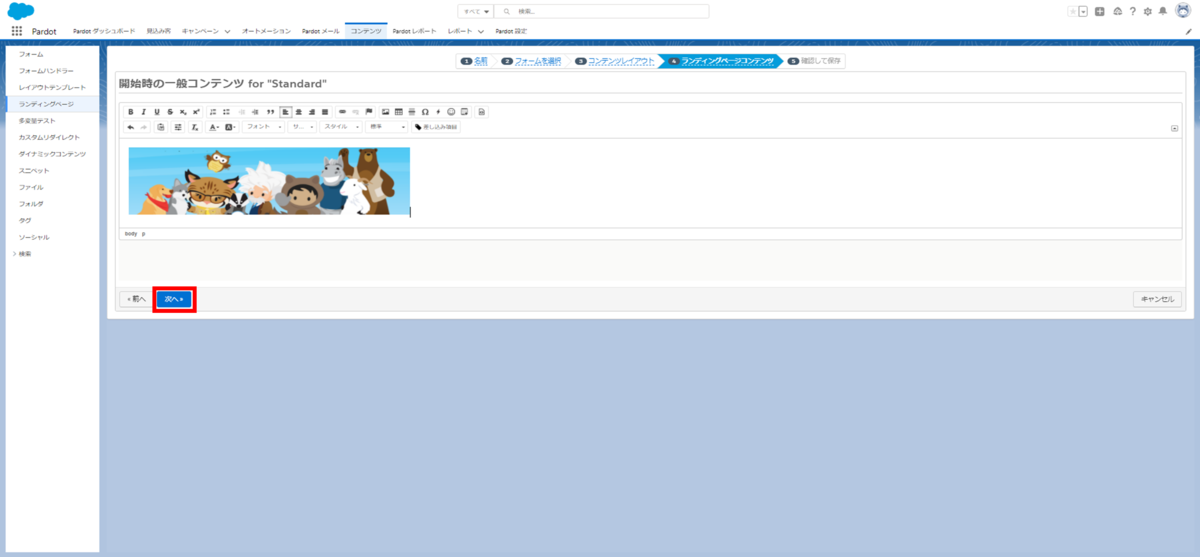
Task: Open the スタイル style dropdown
Action: coord(341,127)
